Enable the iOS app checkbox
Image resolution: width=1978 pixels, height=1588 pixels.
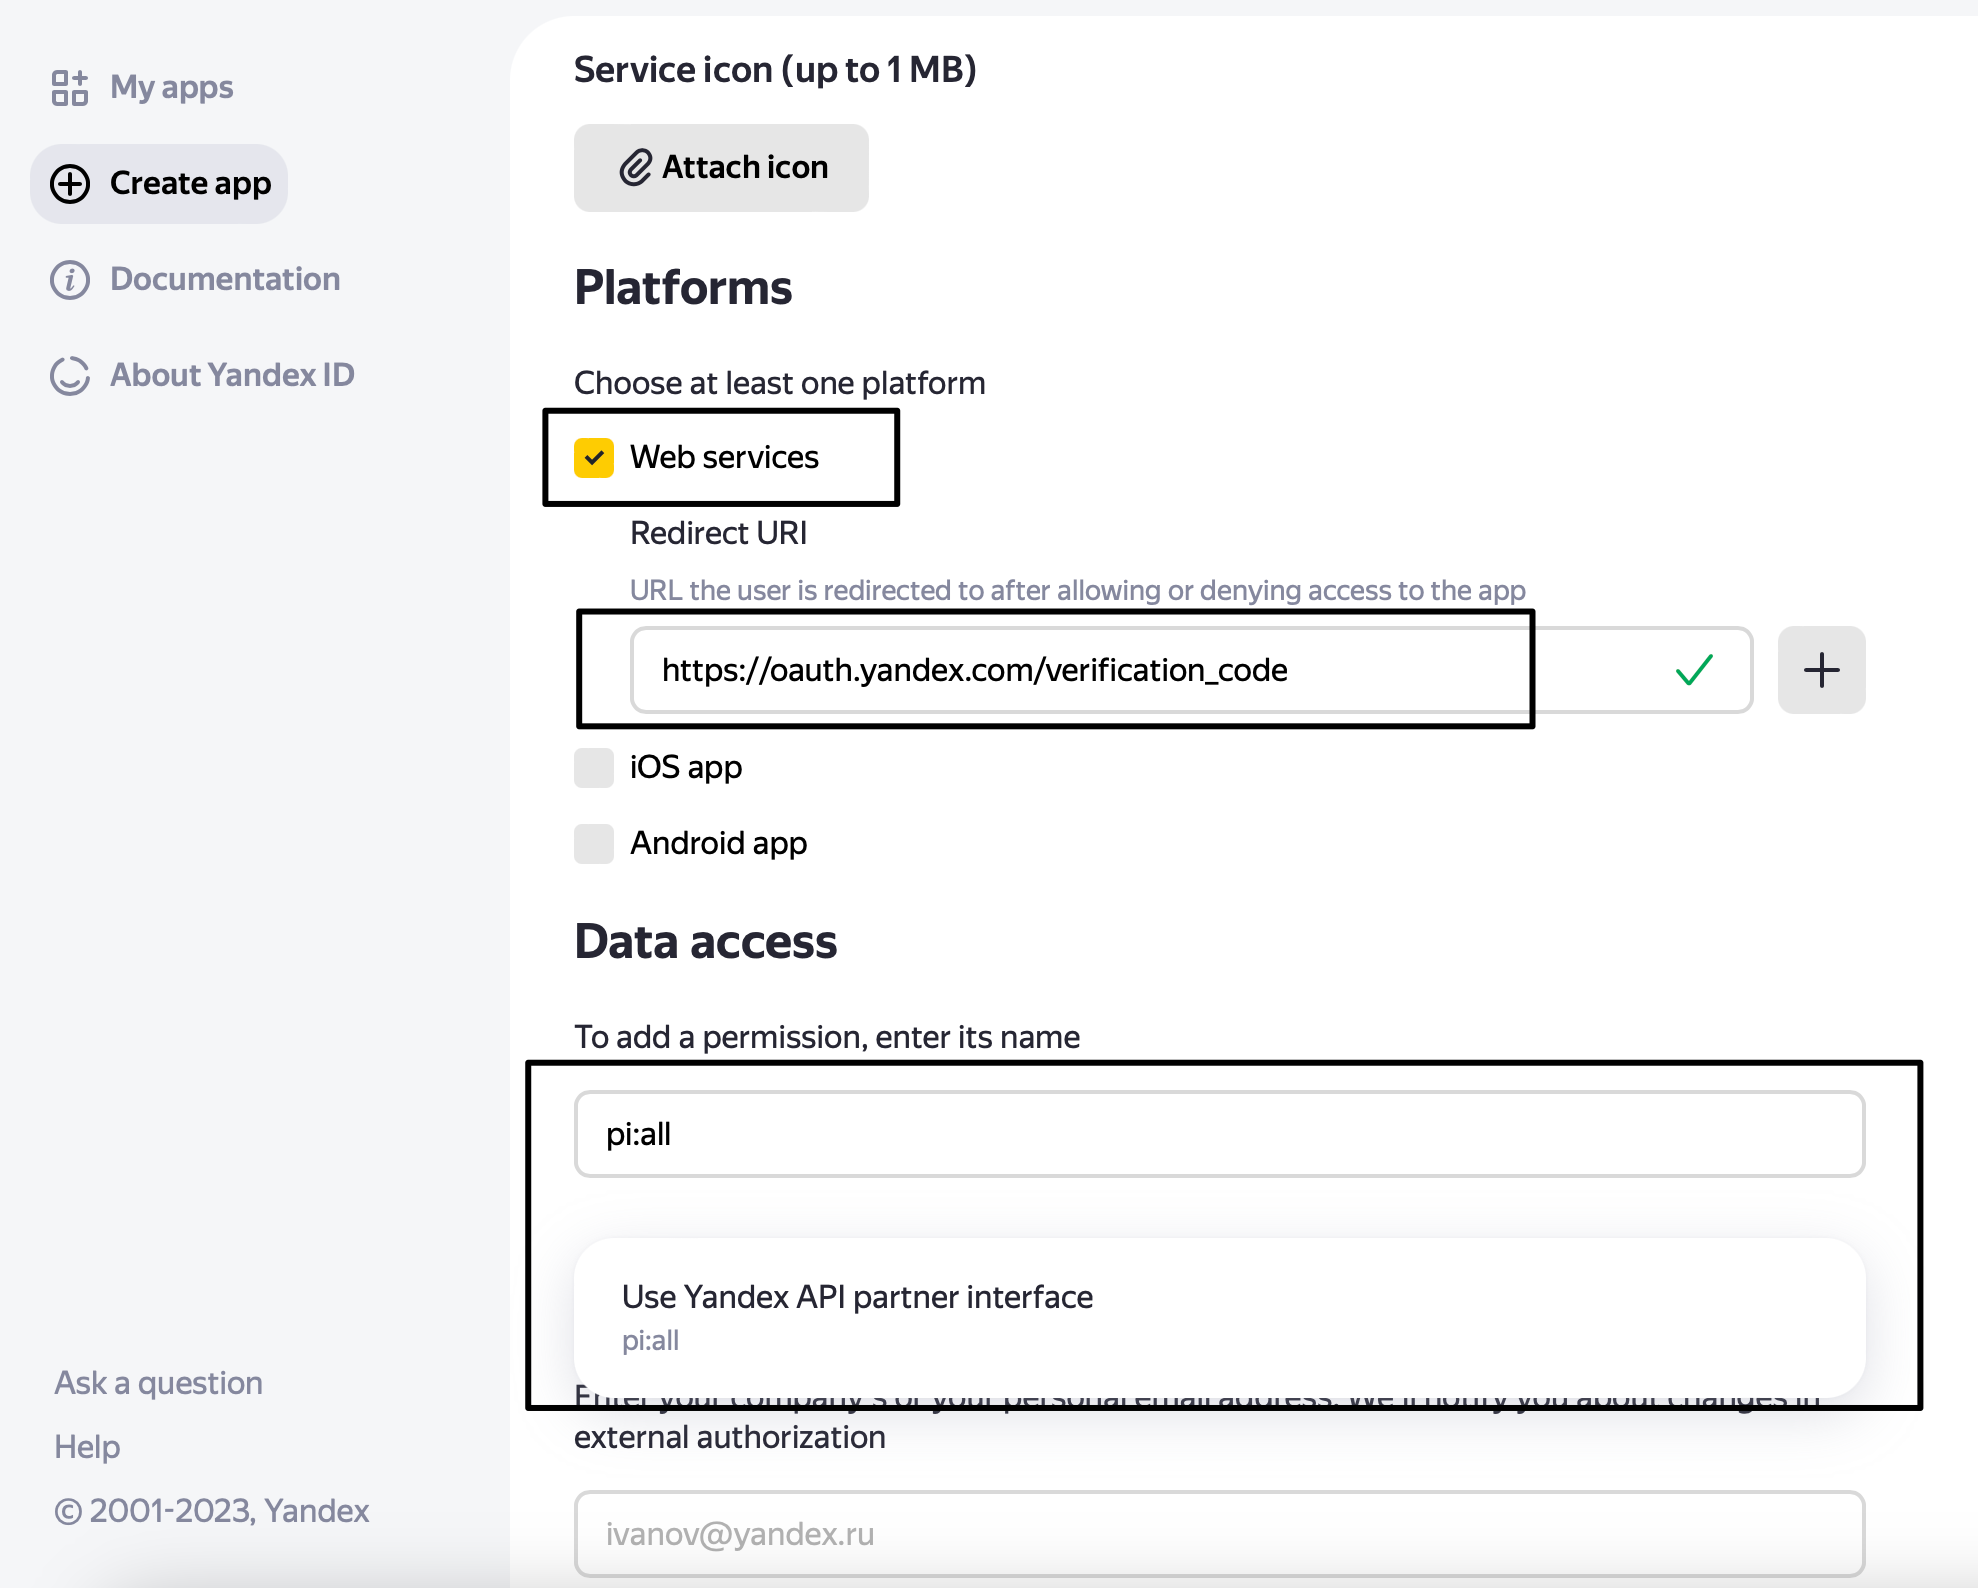[594, 768]
